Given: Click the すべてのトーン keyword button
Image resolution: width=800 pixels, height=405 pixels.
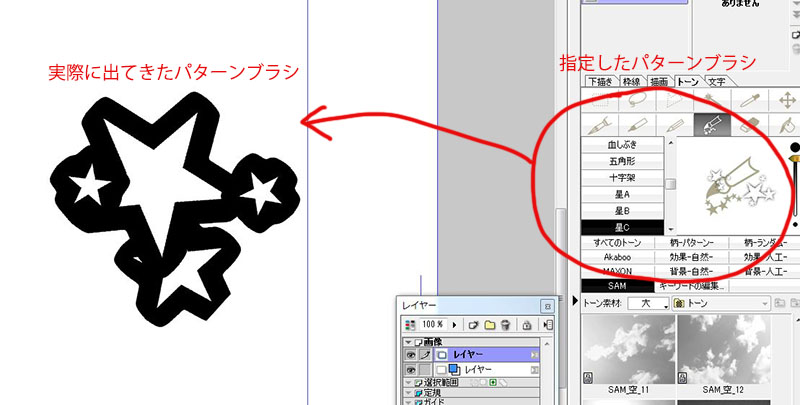Looking at the screenshot, I should click(617, 243).
